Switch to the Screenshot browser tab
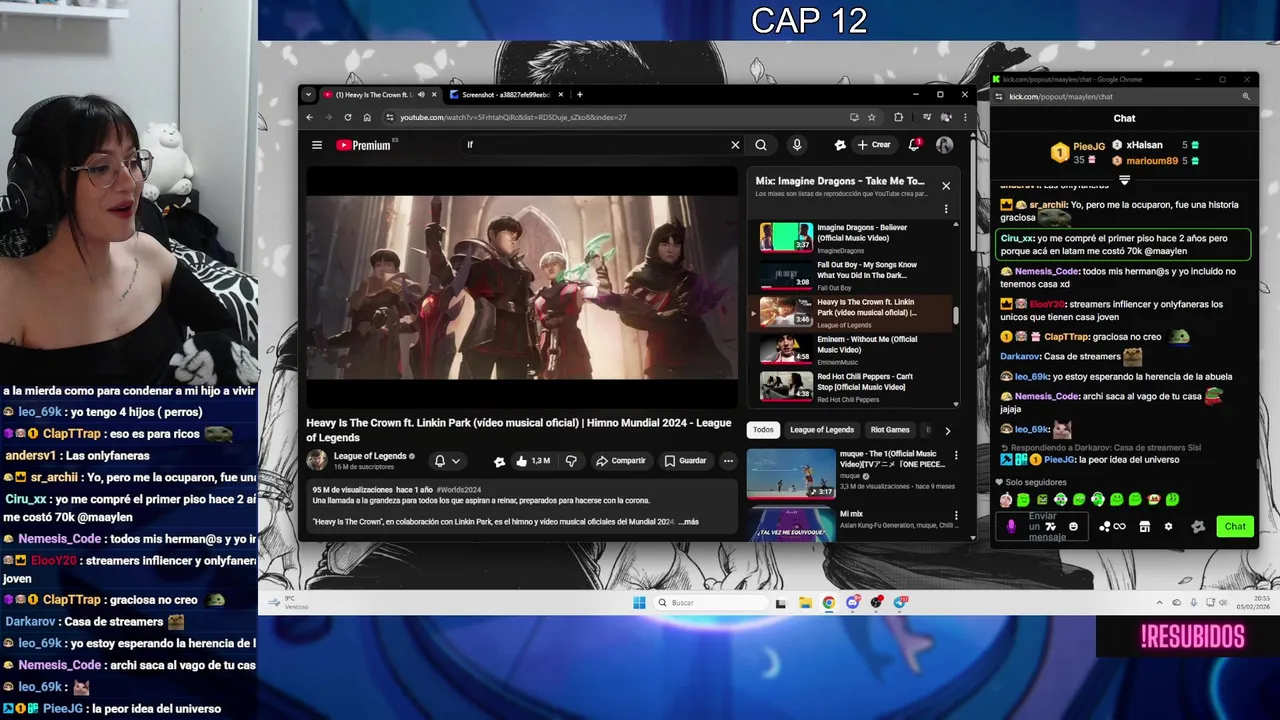The height and width of the screenshot is (720, 1280). pos(506,95)
